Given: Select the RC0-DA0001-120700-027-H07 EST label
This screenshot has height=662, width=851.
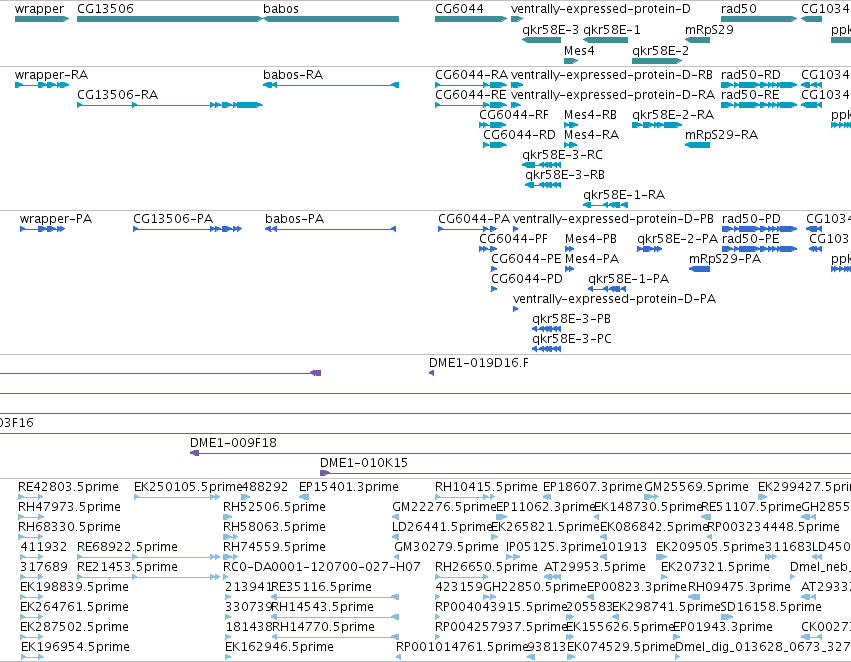Looking at the screenshot, I should [322, 567].
